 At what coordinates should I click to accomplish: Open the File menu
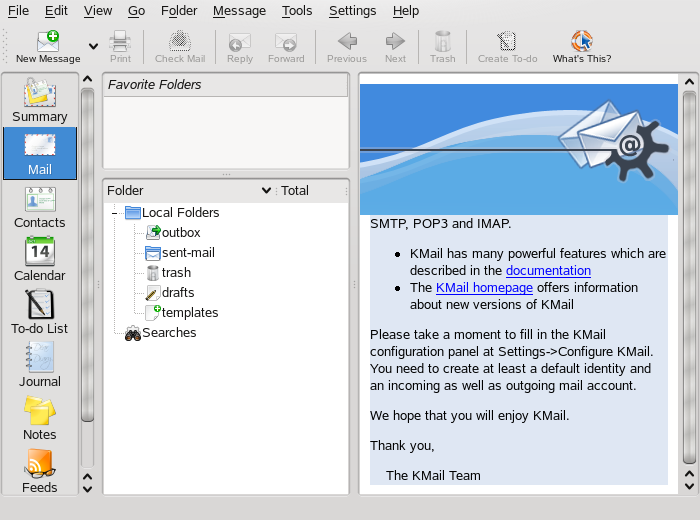(x=18, y=10)
